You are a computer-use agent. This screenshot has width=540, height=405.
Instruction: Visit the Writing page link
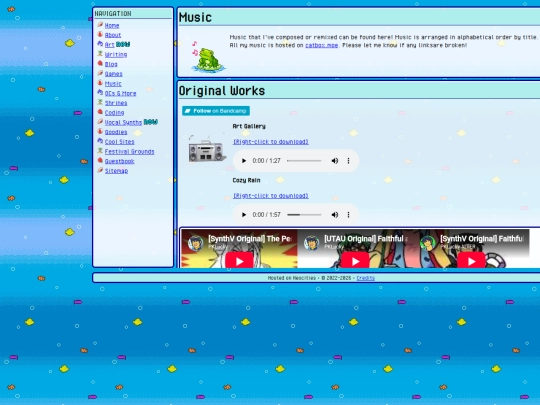tap(116, 54)
